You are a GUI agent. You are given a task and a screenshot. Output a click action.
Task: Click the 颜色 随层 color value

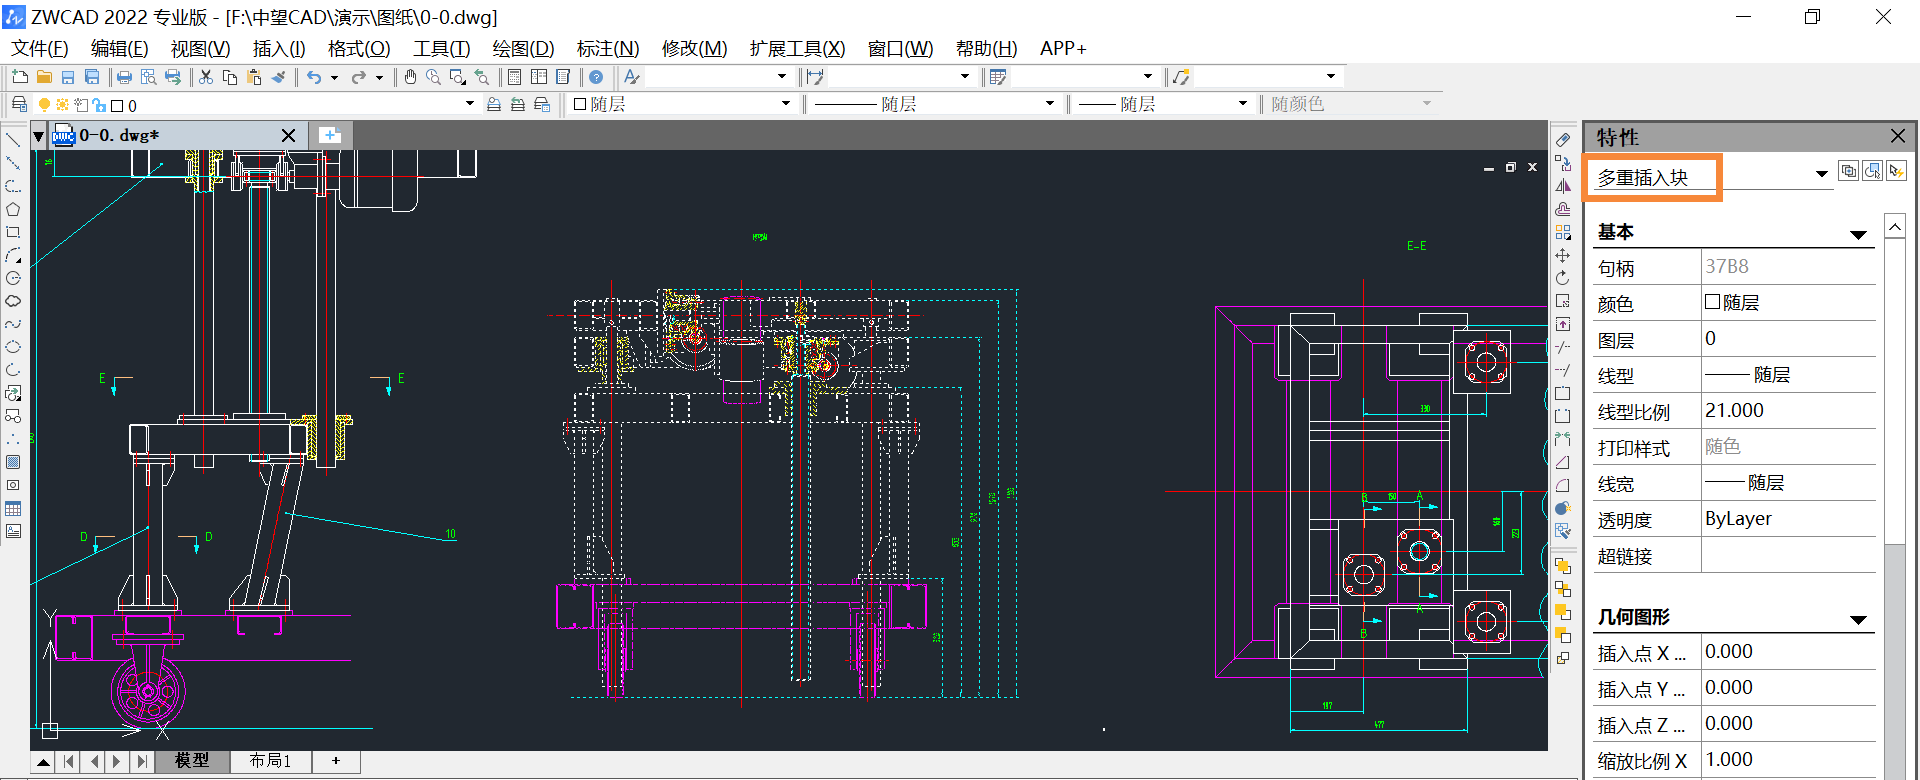pos(1788,303)
